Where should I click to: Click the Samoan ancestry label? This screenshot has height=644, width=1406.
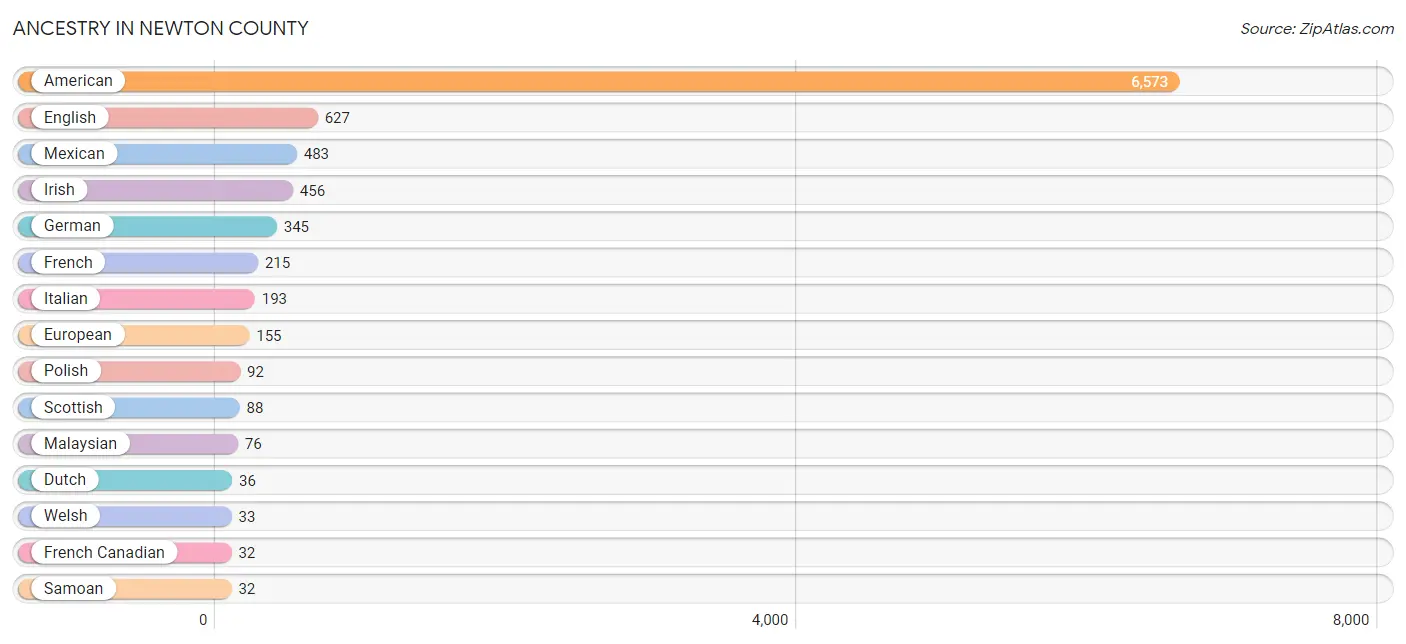click(x=73, y=588)
